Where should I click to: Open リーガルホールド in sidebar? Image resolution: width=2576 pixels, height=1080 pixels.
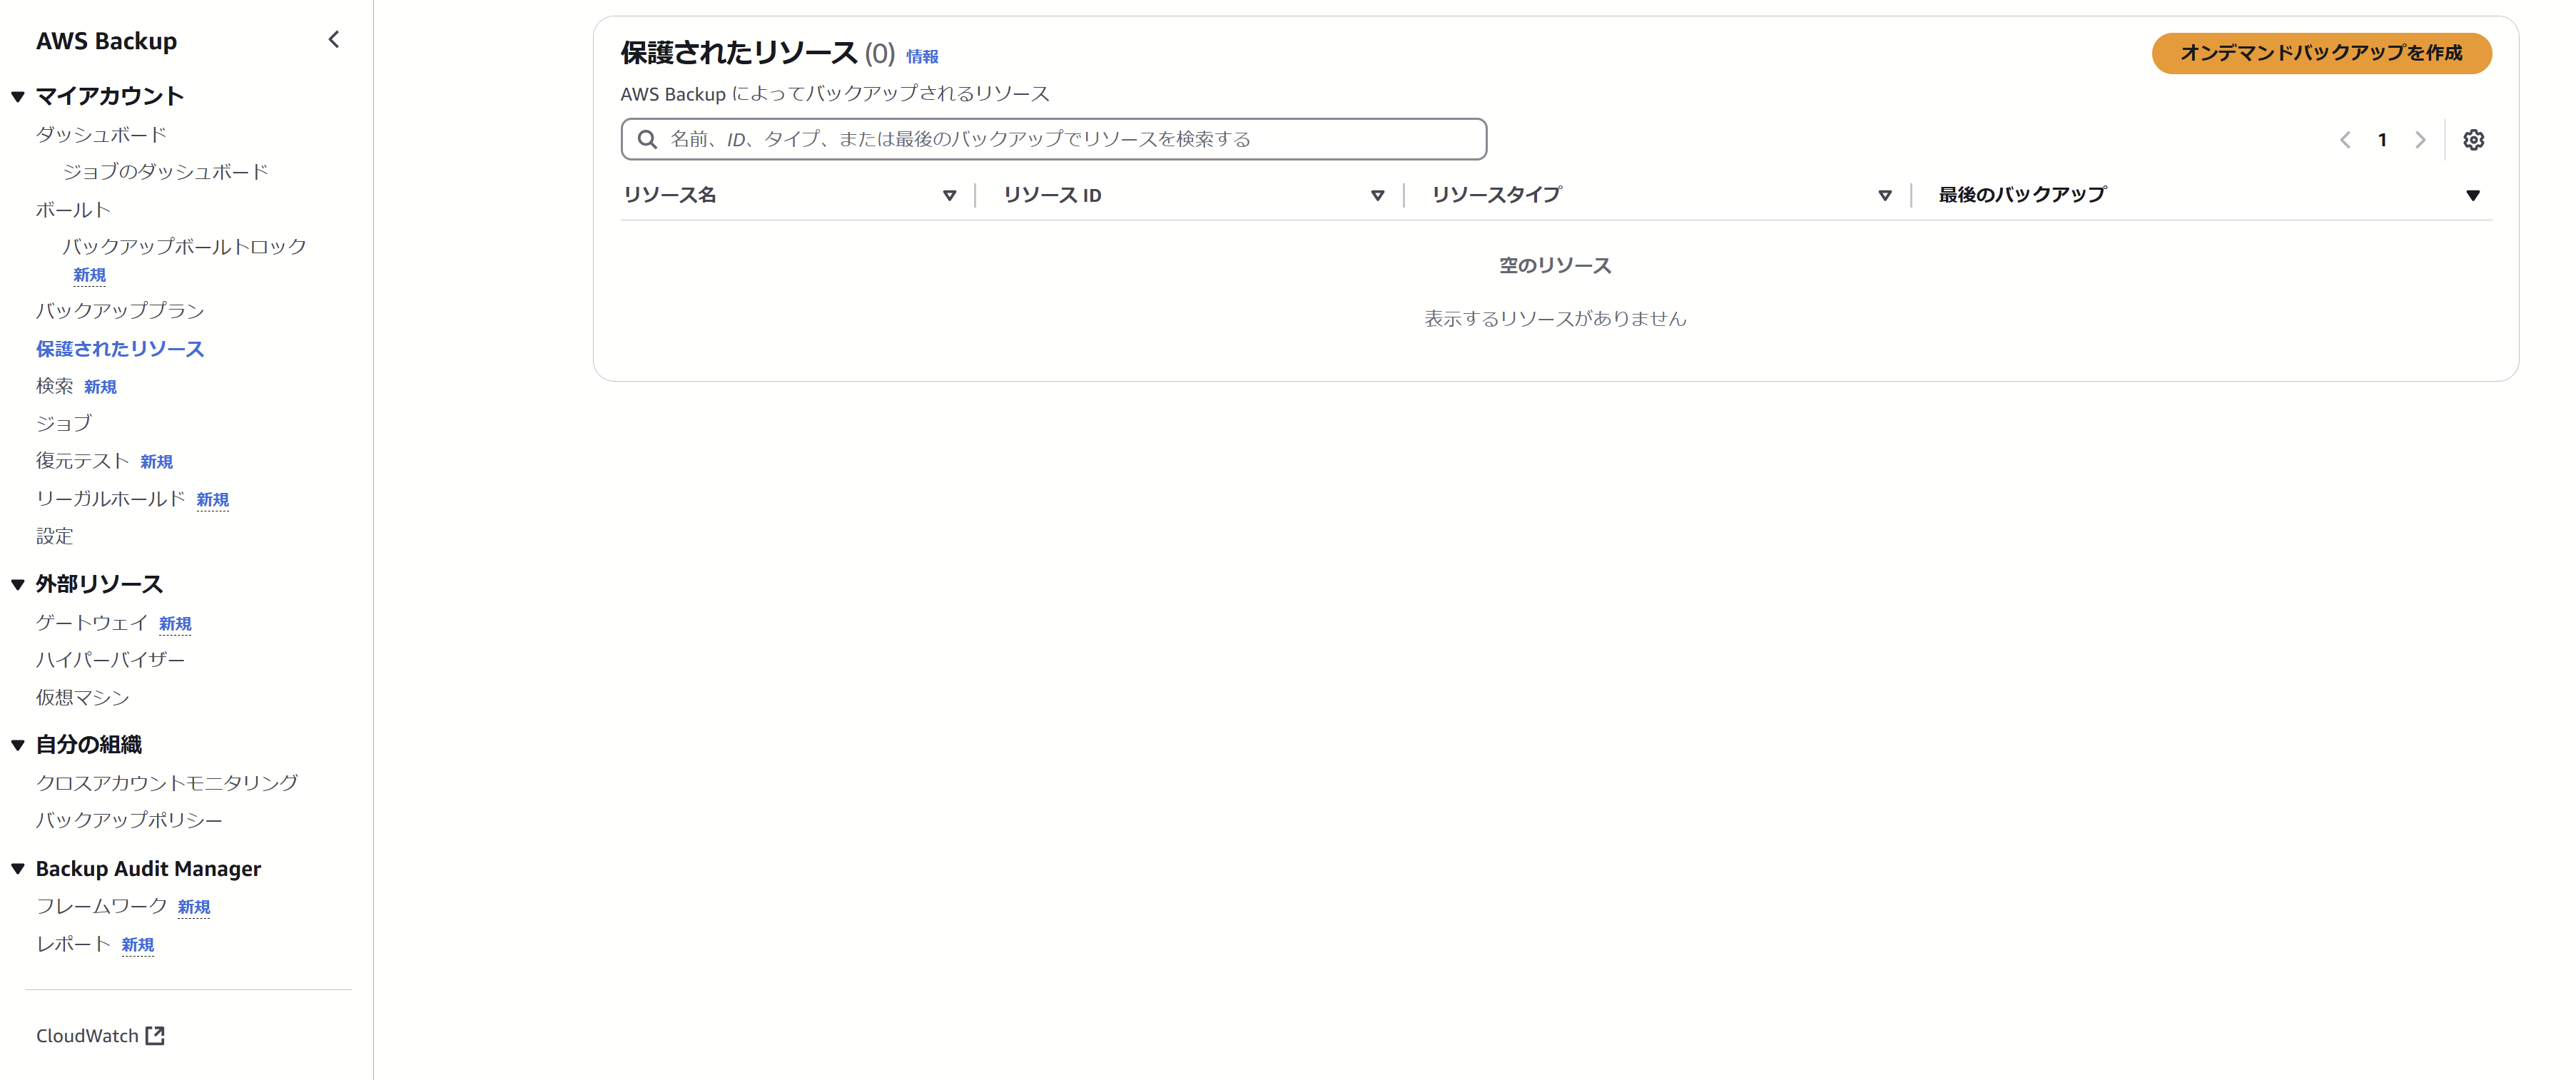point(110,499)
